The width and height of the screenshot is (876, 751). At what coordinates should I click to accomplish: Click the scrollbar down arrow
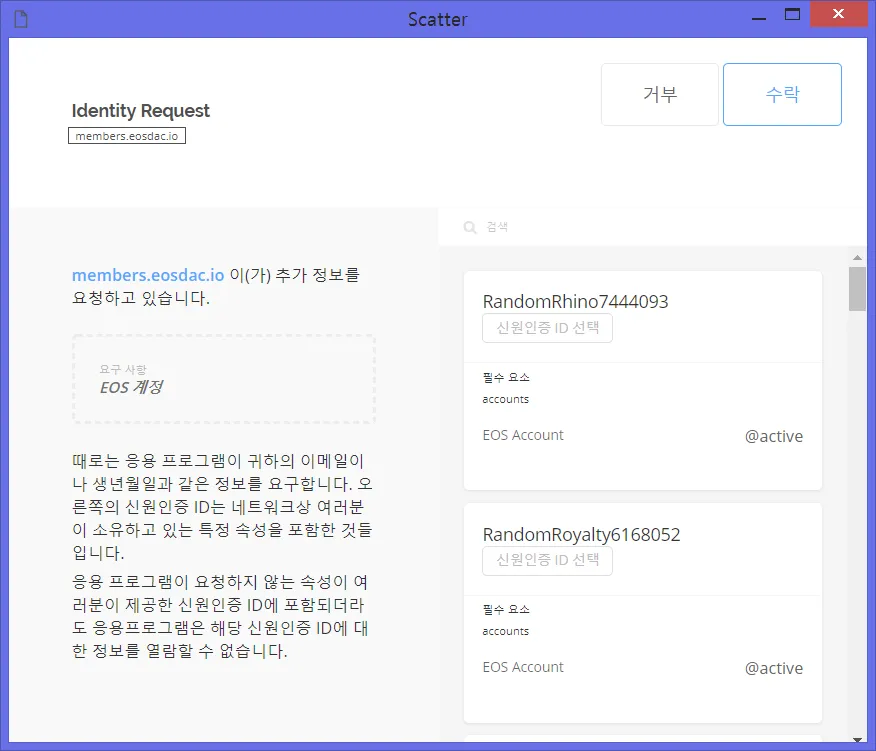coord(857,739)
